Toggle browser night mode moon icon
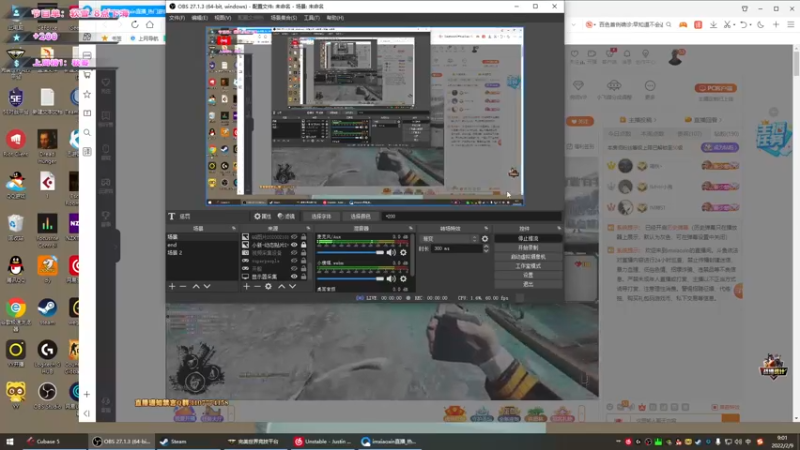The height and width of the screenshot is (450, 800). pyautogui.click(x=761, y=24)
